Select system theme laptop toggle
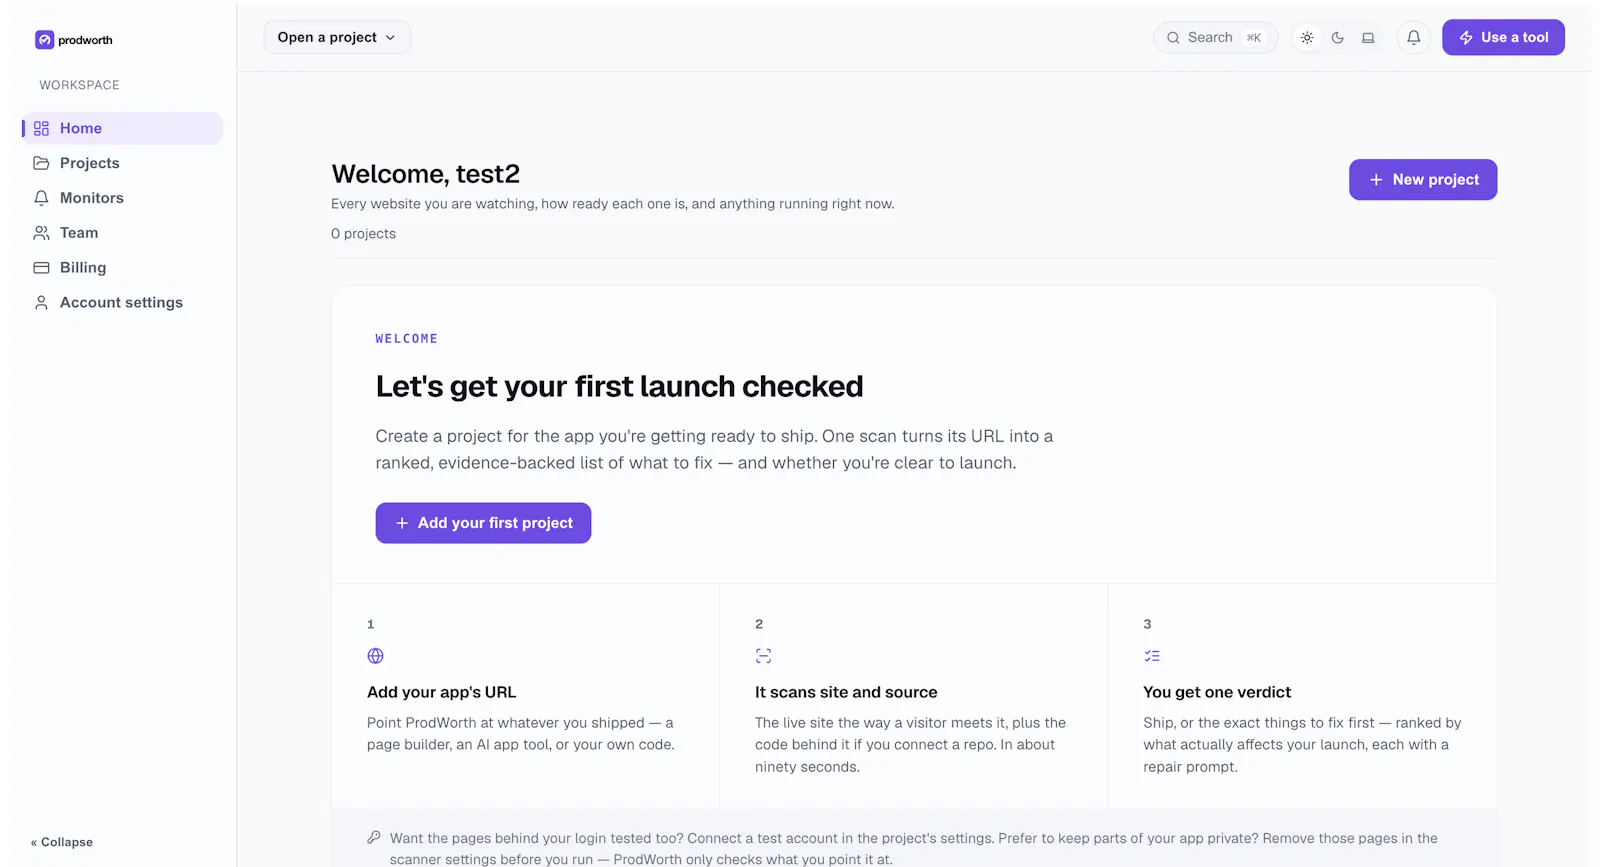Screen dimensions: 1600x867 coord(1368,38)
